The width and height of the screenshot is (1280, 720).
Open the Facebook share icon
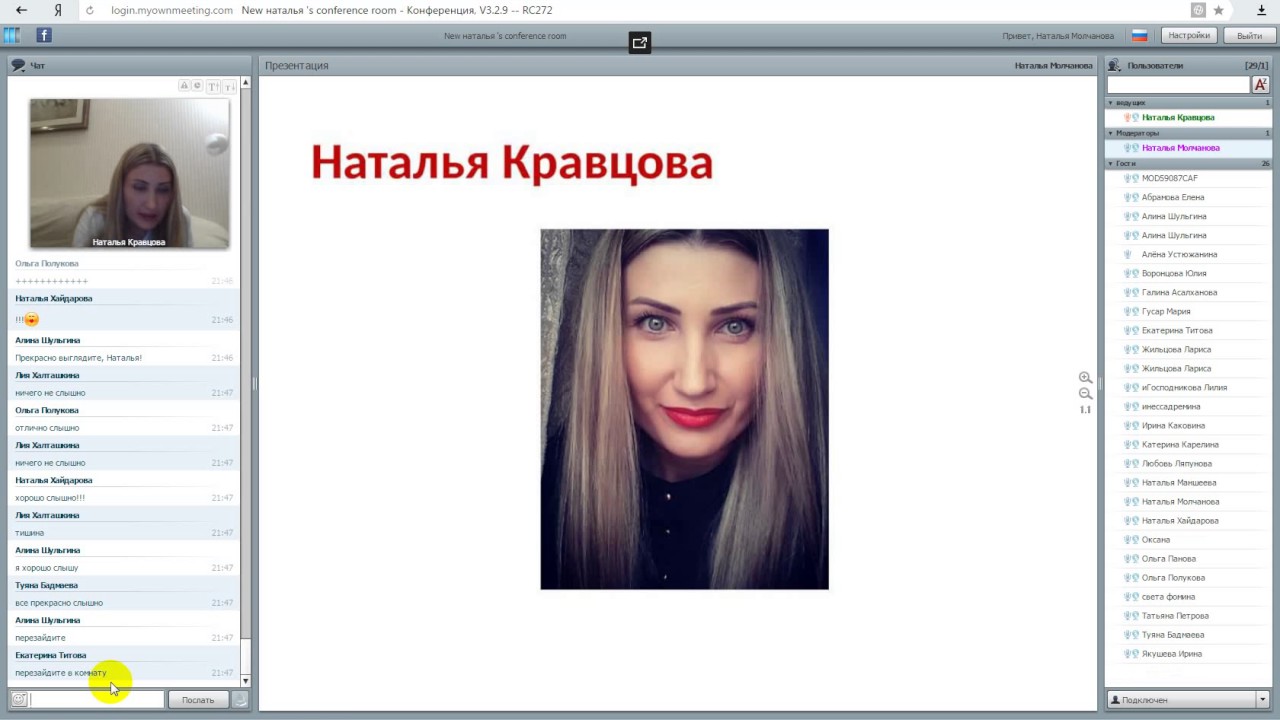click(44, 35)
